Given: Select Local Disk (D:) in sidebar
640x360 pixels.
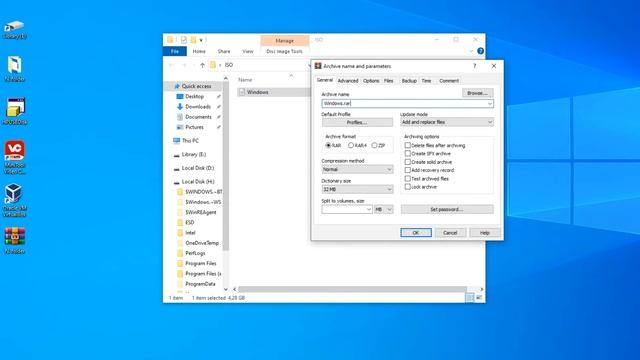Looking at the screenshot, I should [x=198, y=168].
